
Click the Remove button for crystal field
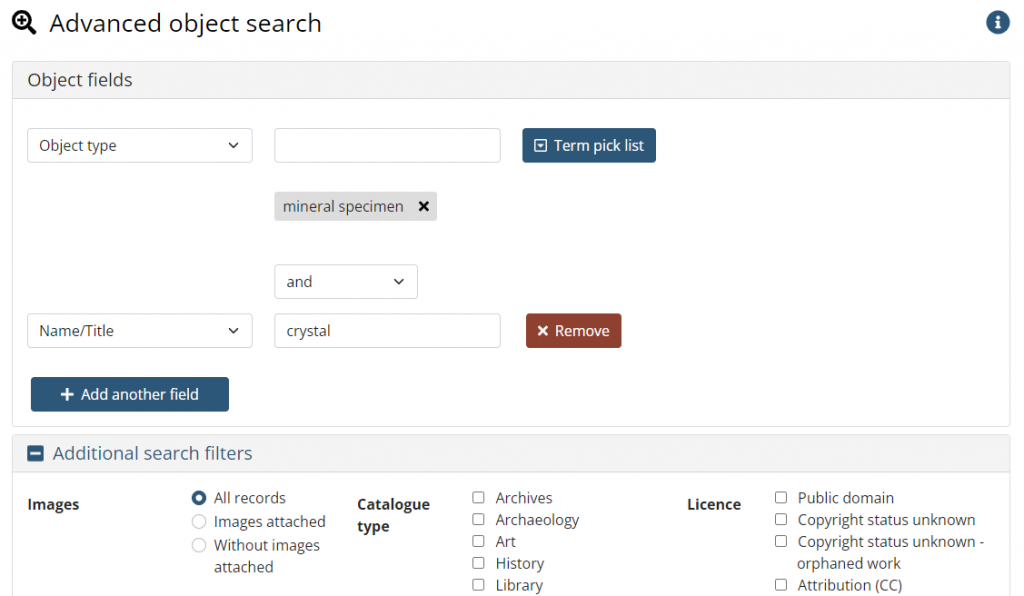573,331
